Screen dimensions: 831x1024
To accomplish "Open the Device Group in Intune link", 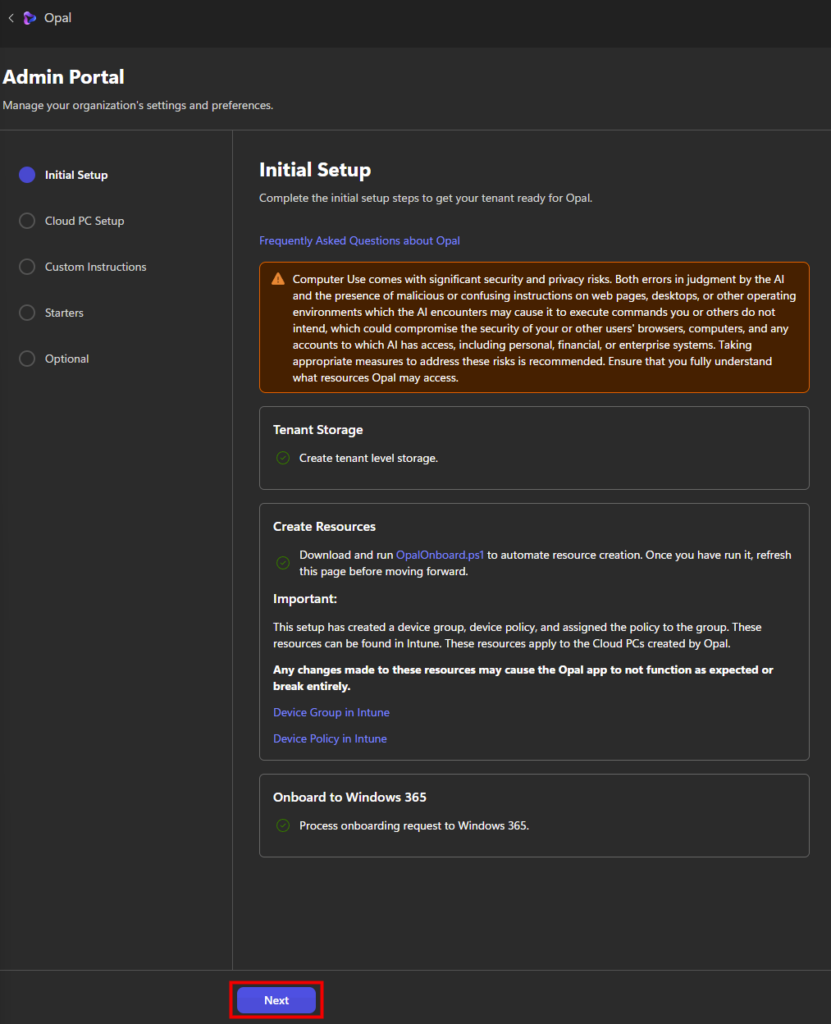I will [x=331, y=713].
